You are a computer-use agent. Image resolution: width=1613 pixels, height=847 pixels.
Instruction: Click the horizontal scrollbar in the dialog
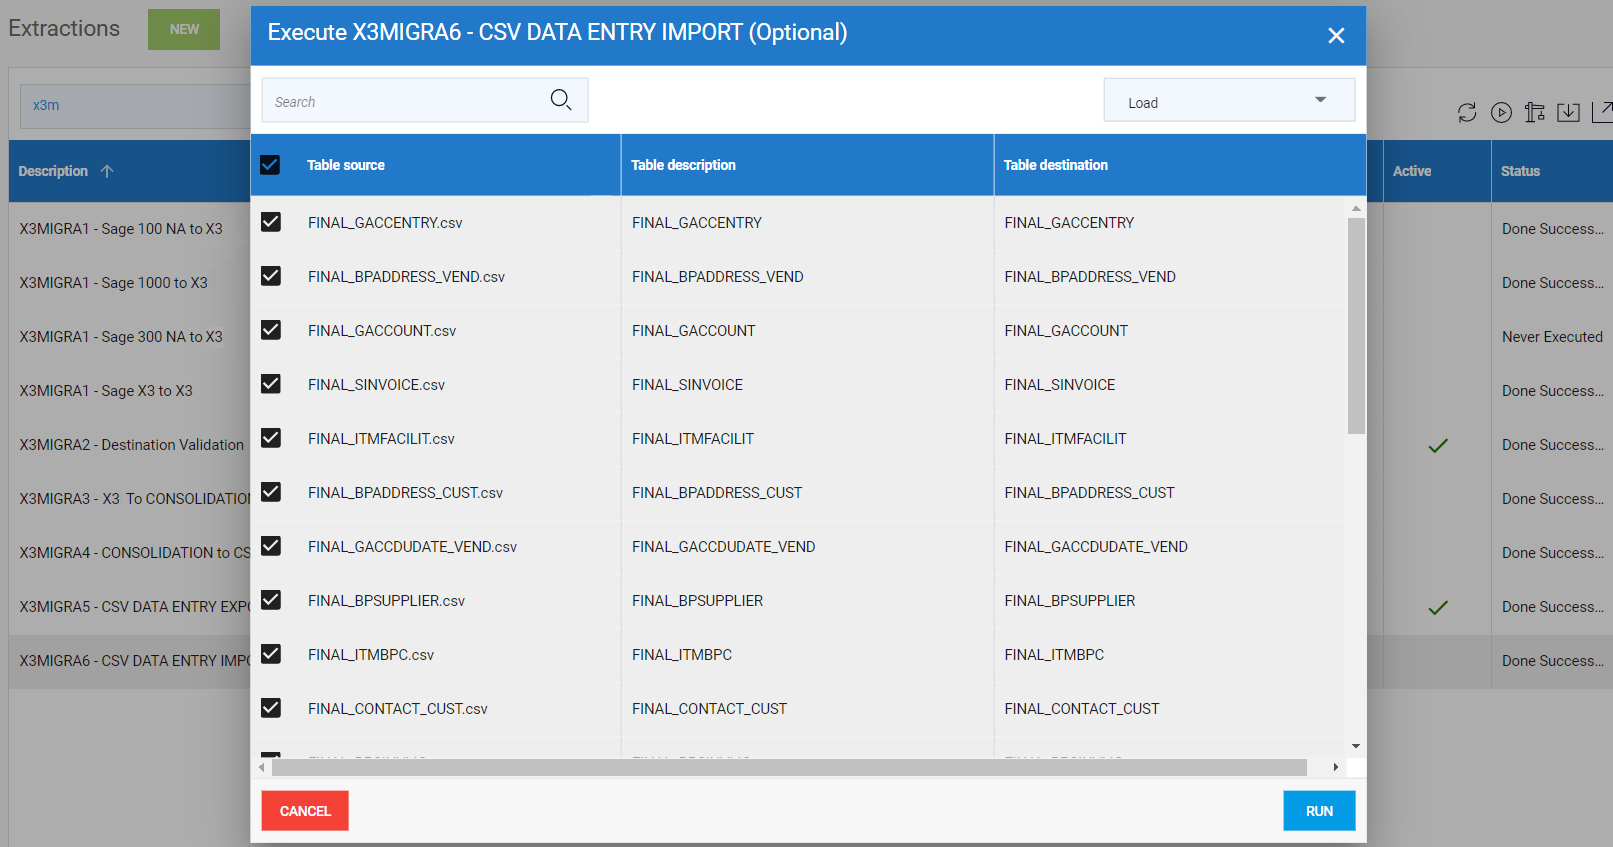click(788, 767)
